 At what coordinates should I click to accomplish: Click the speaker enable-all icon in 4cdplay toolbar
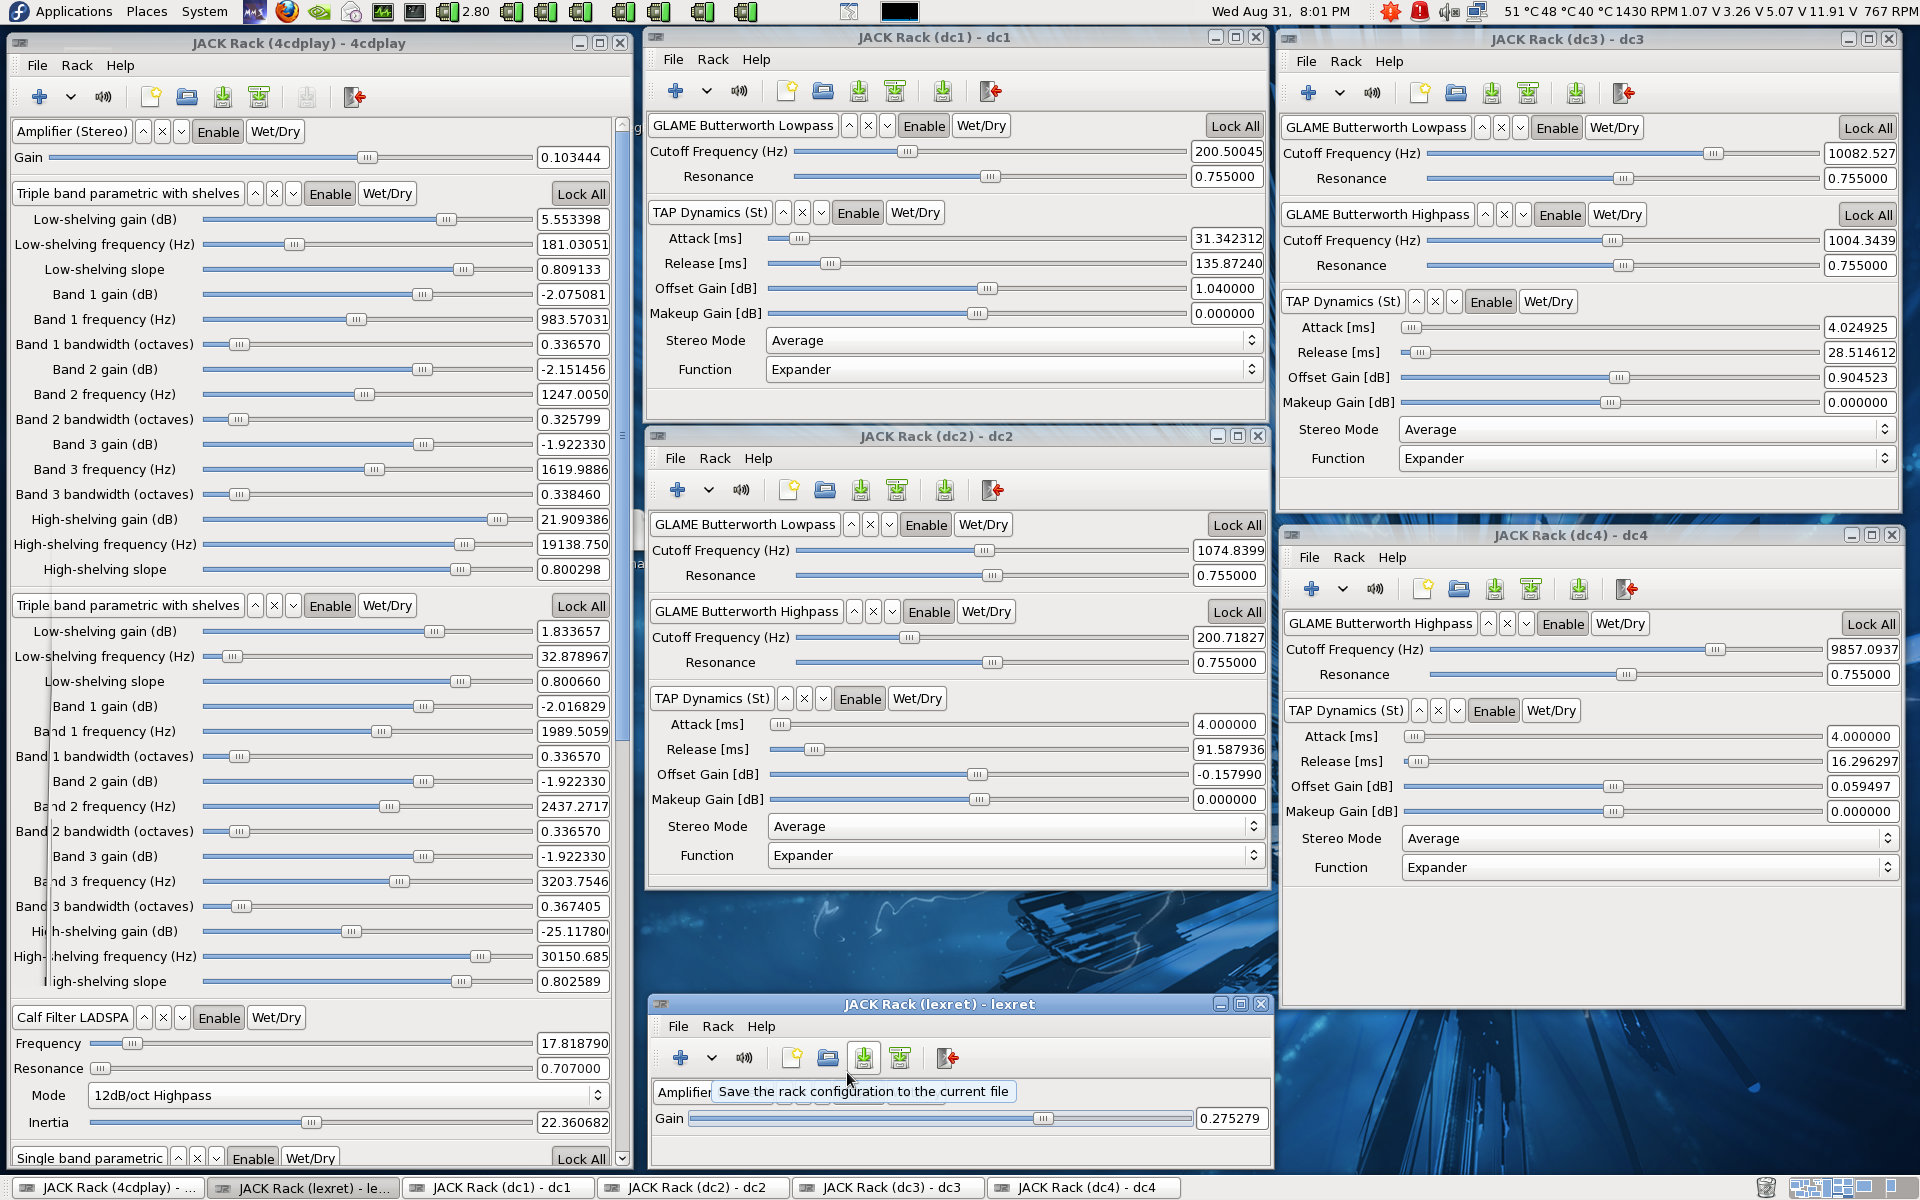[103, 97]
